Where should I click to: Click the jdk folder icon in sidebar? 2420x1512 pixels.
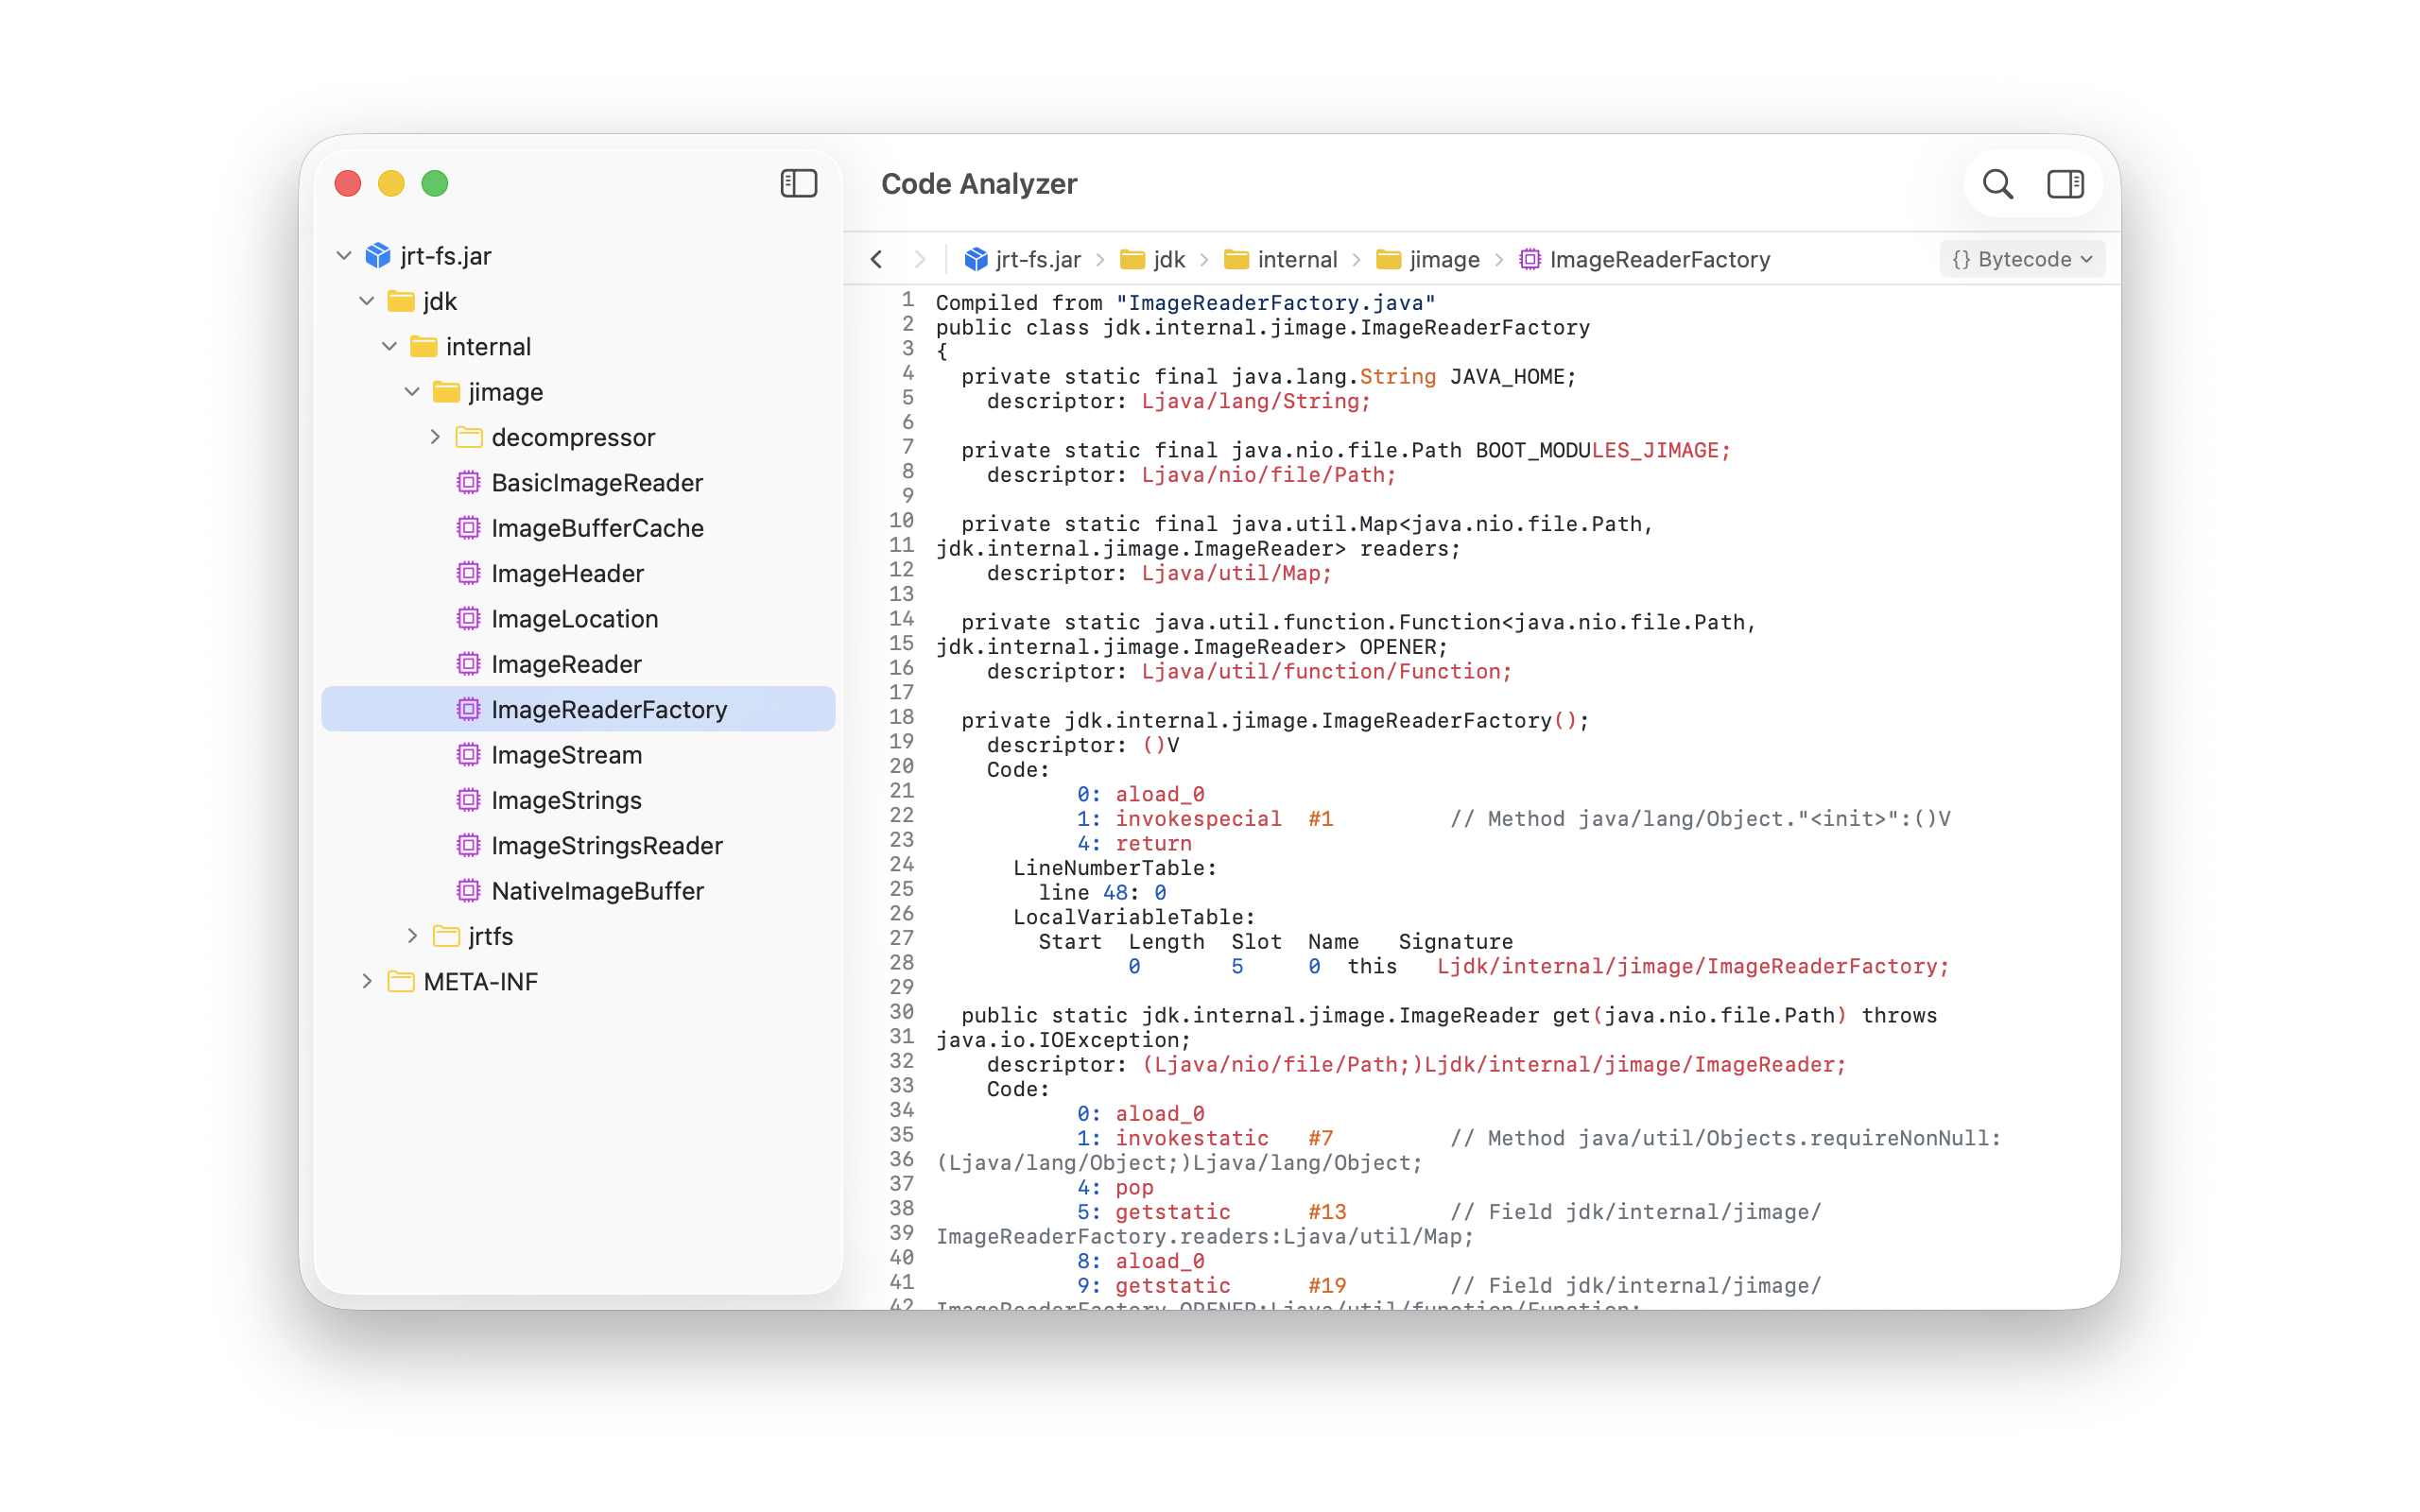(401, 301)
